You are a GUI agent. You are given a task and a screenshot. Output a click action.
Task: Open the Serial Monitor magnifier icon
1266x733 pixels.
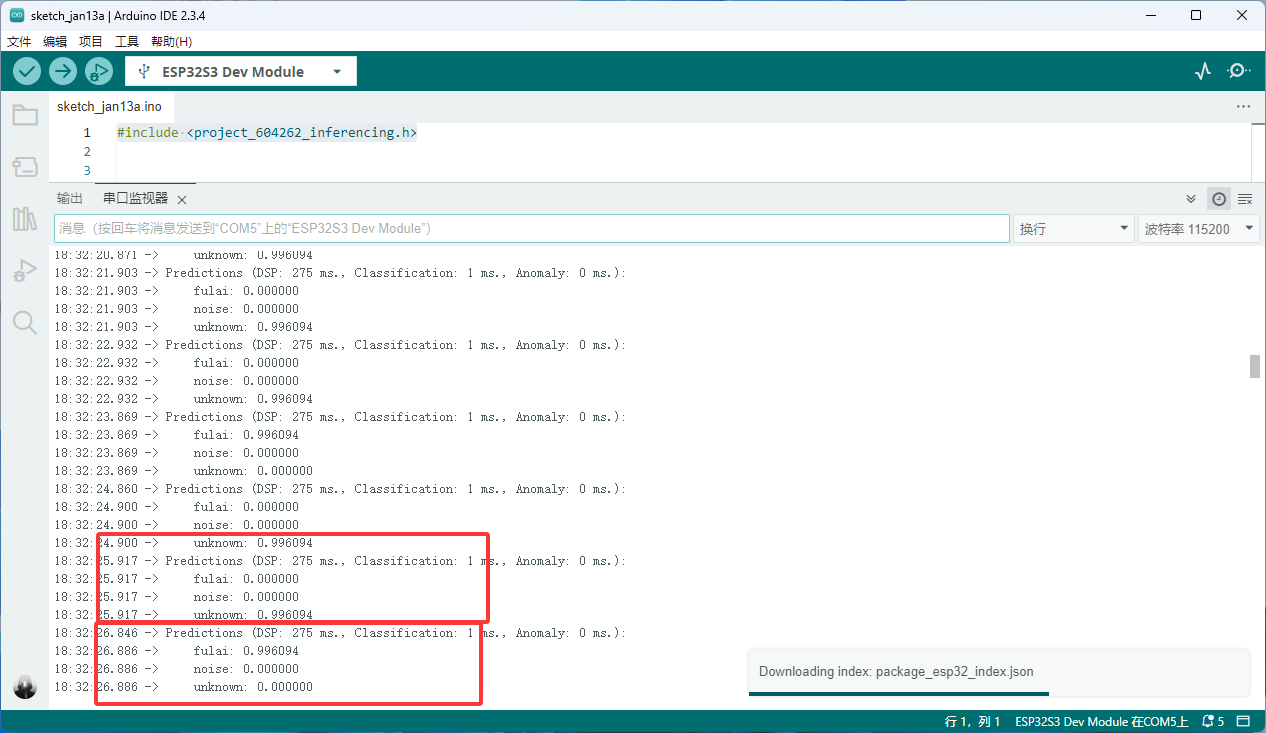1239,71
